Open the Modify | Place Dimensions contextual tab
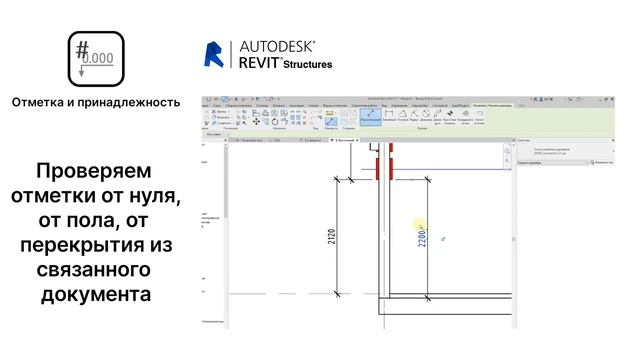Image resolution: width=640 pixels, height=360 pixels. (x=492, y=106)
